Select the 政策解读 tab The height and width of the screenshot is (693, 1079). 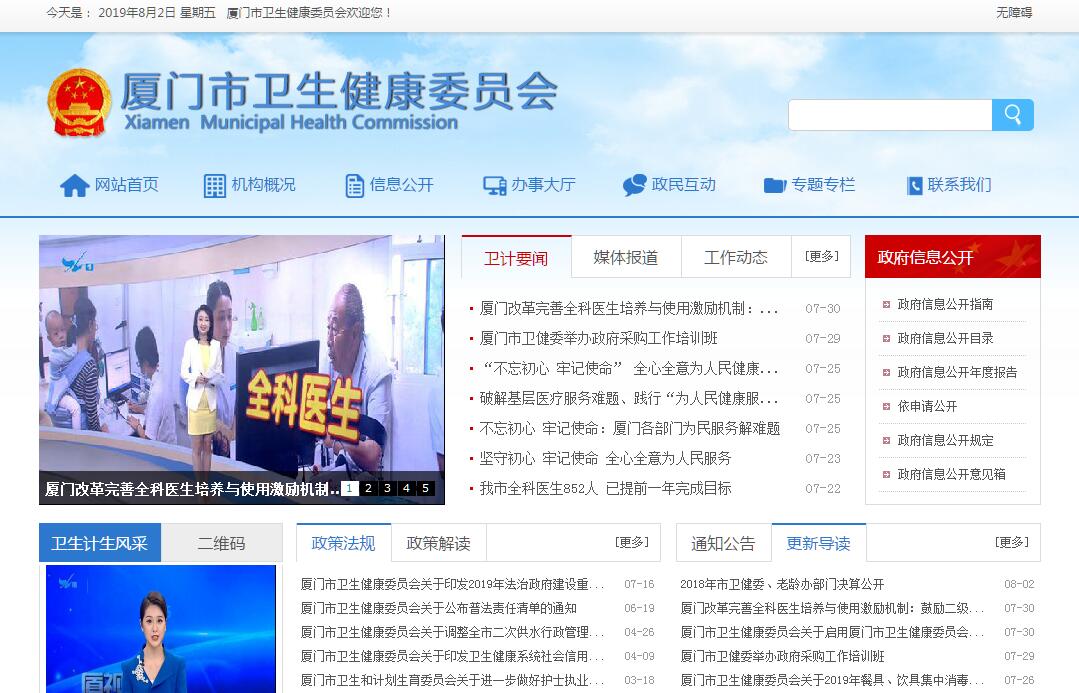[438, 544]
